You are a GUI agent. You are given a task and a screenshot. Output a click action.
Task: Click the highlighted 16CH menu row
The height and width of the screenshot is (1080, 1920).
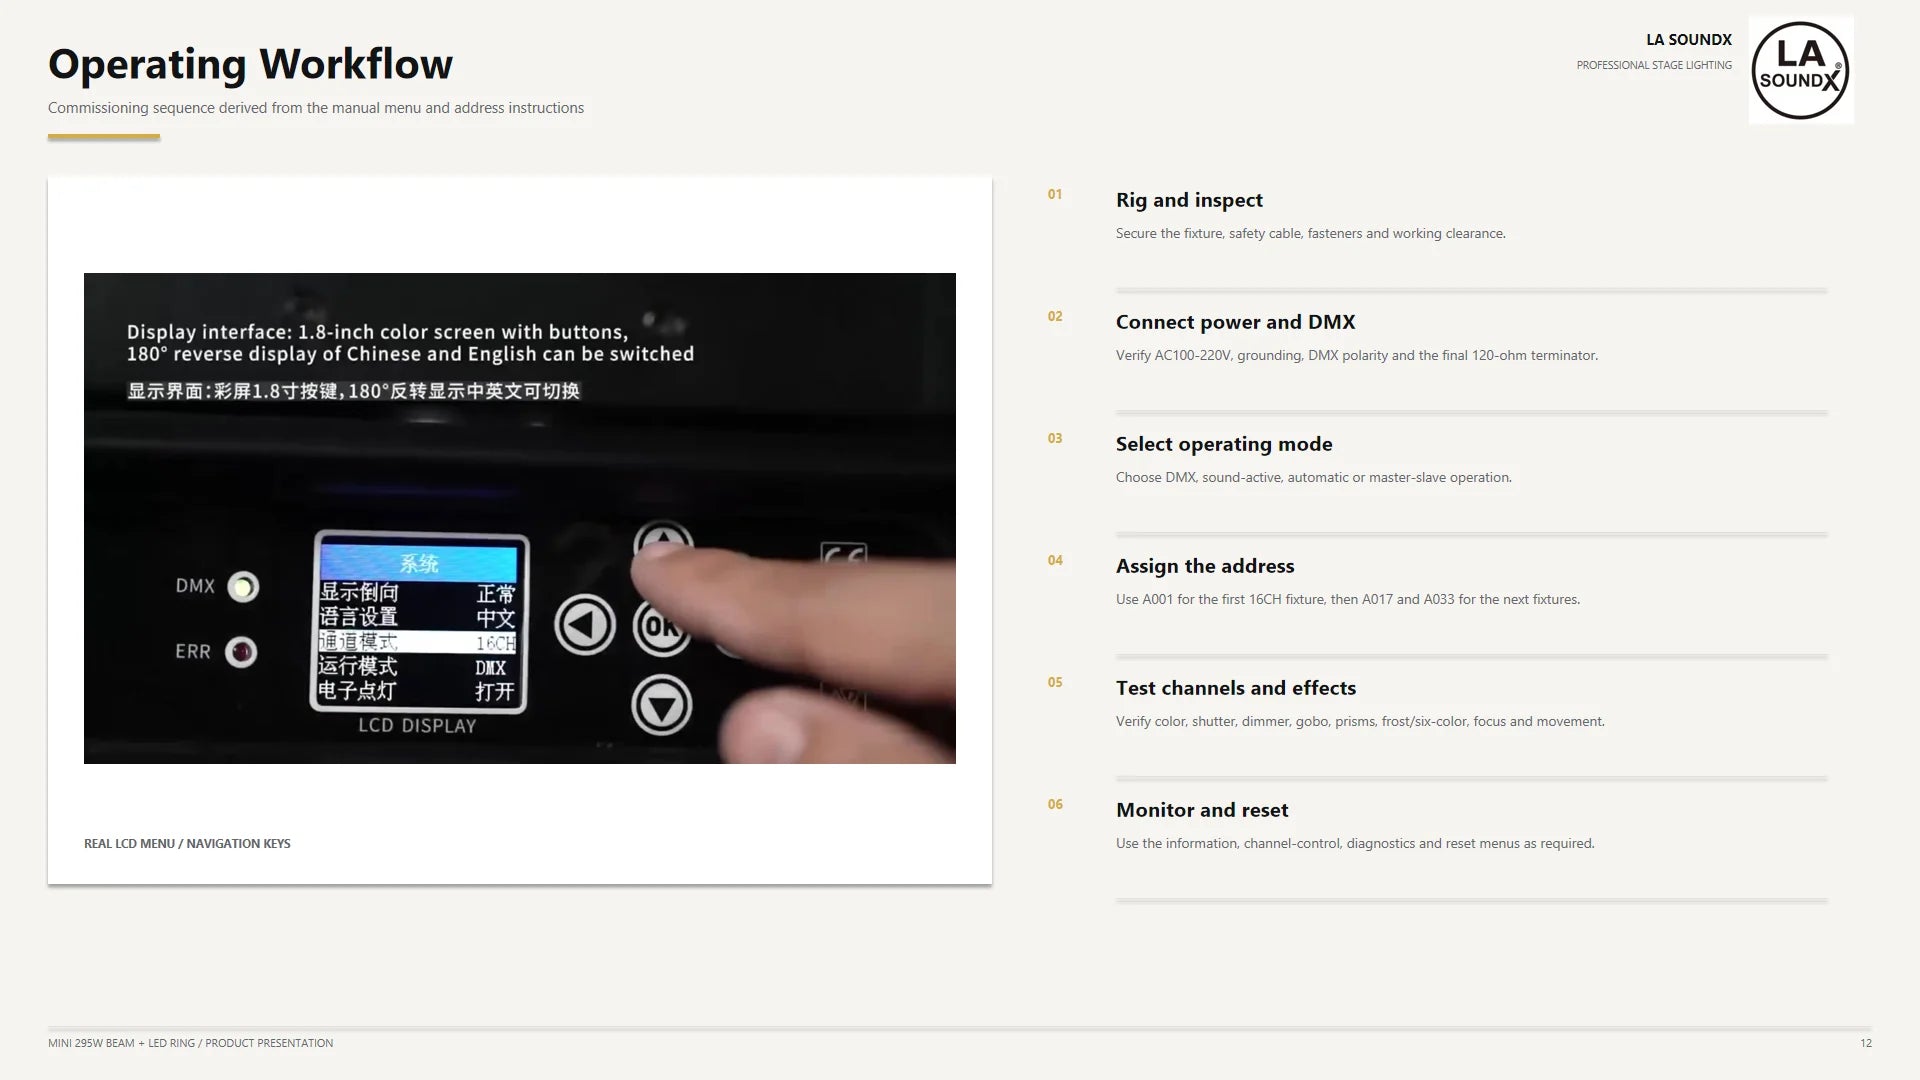pyautogui.click(x=418, y=642)
